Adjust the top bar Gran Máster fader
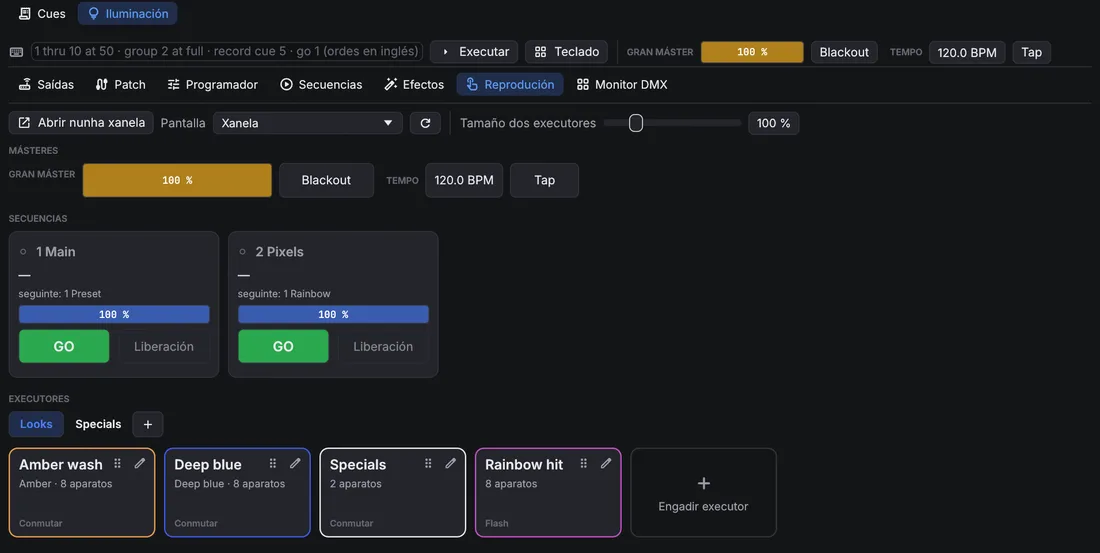1100x553 pixels. click(x=752, y=52)
